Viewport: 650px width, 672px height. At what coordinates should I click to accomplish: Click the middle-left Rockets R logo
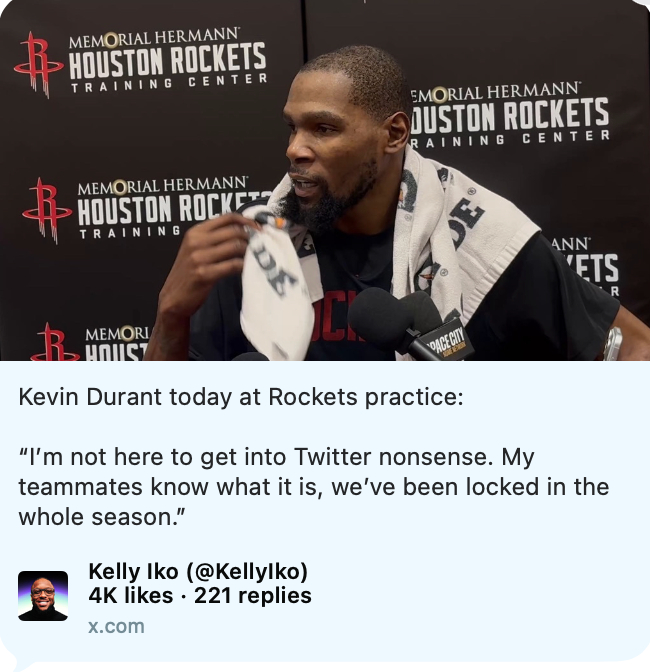click(x=47, y=211)
